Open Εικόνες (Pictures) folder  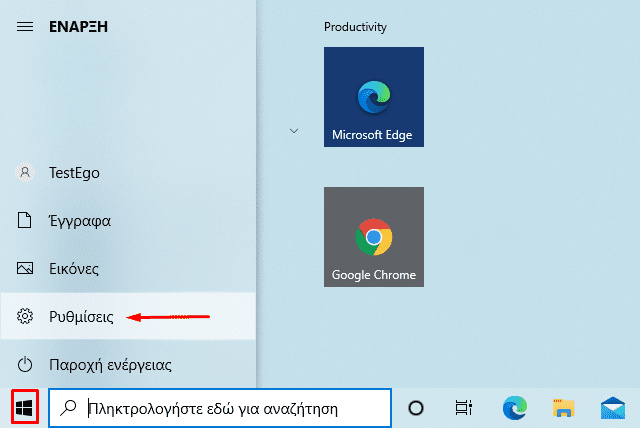coord(128,268)
